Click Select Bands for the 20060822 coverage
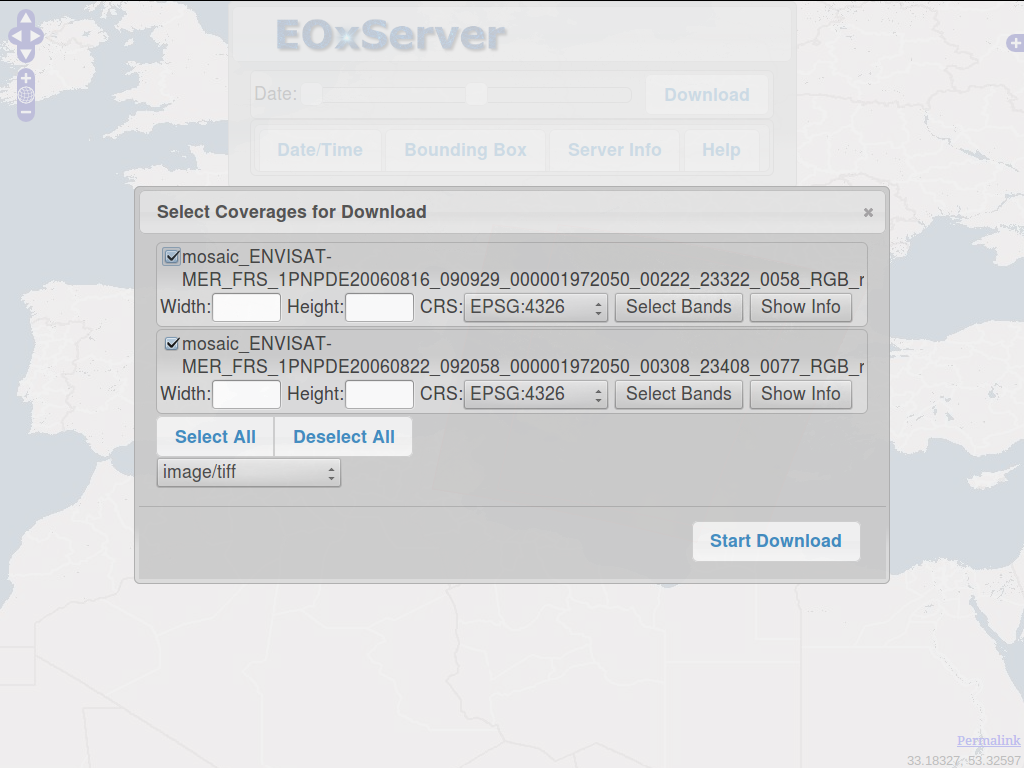 click(679, 394)
